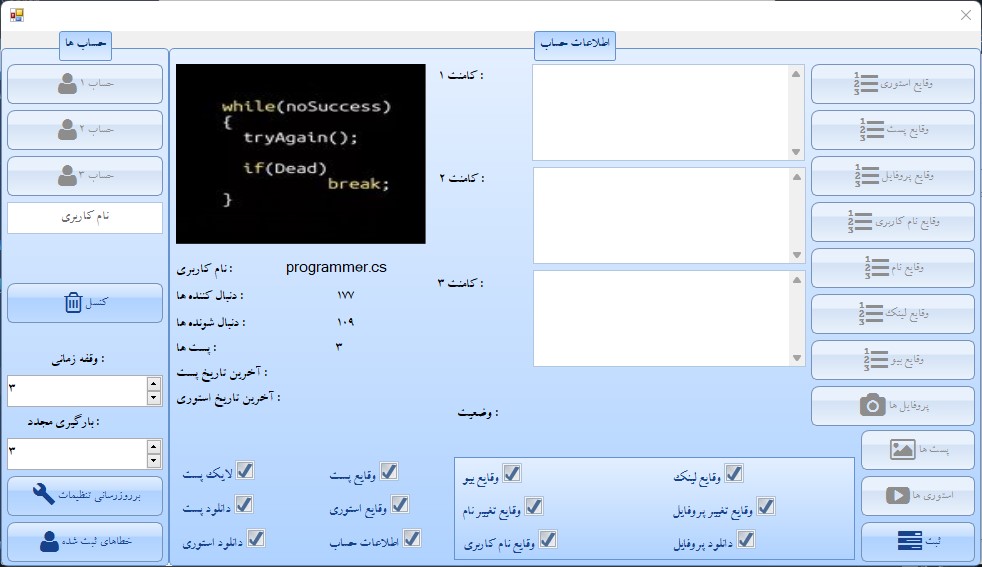
Task: Click application icon in title bar
Action: pyautogui.click(x=17, y=15)
